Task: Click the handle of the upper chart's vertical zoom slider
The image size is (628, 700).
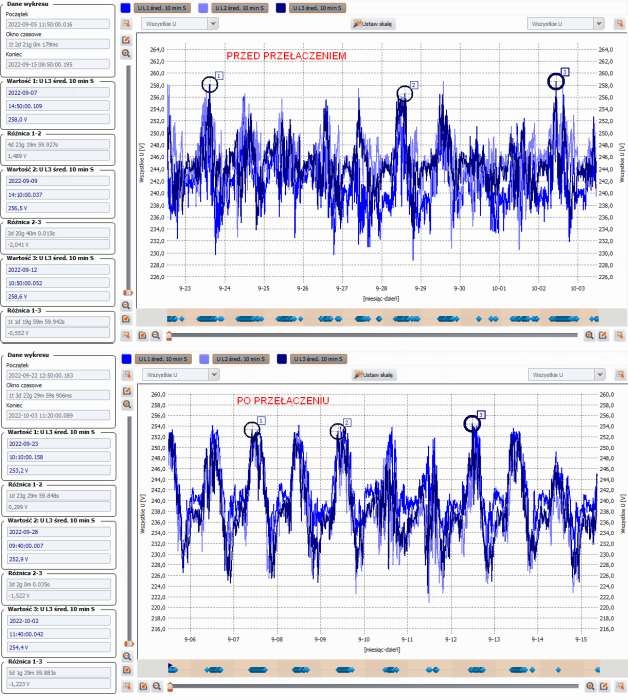Action: 128,293
